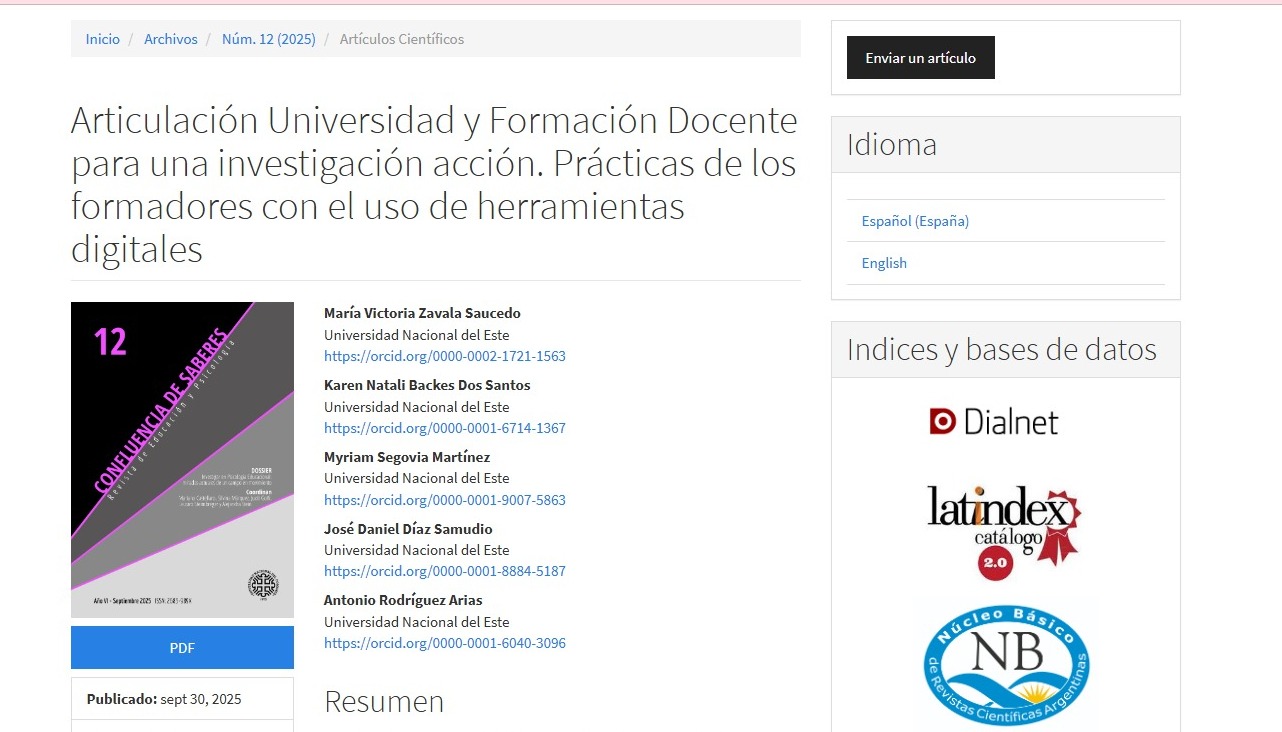Click the Resumen section heading
The width and height of the screenshot is (1282, 732).
(x=384, y=701)
